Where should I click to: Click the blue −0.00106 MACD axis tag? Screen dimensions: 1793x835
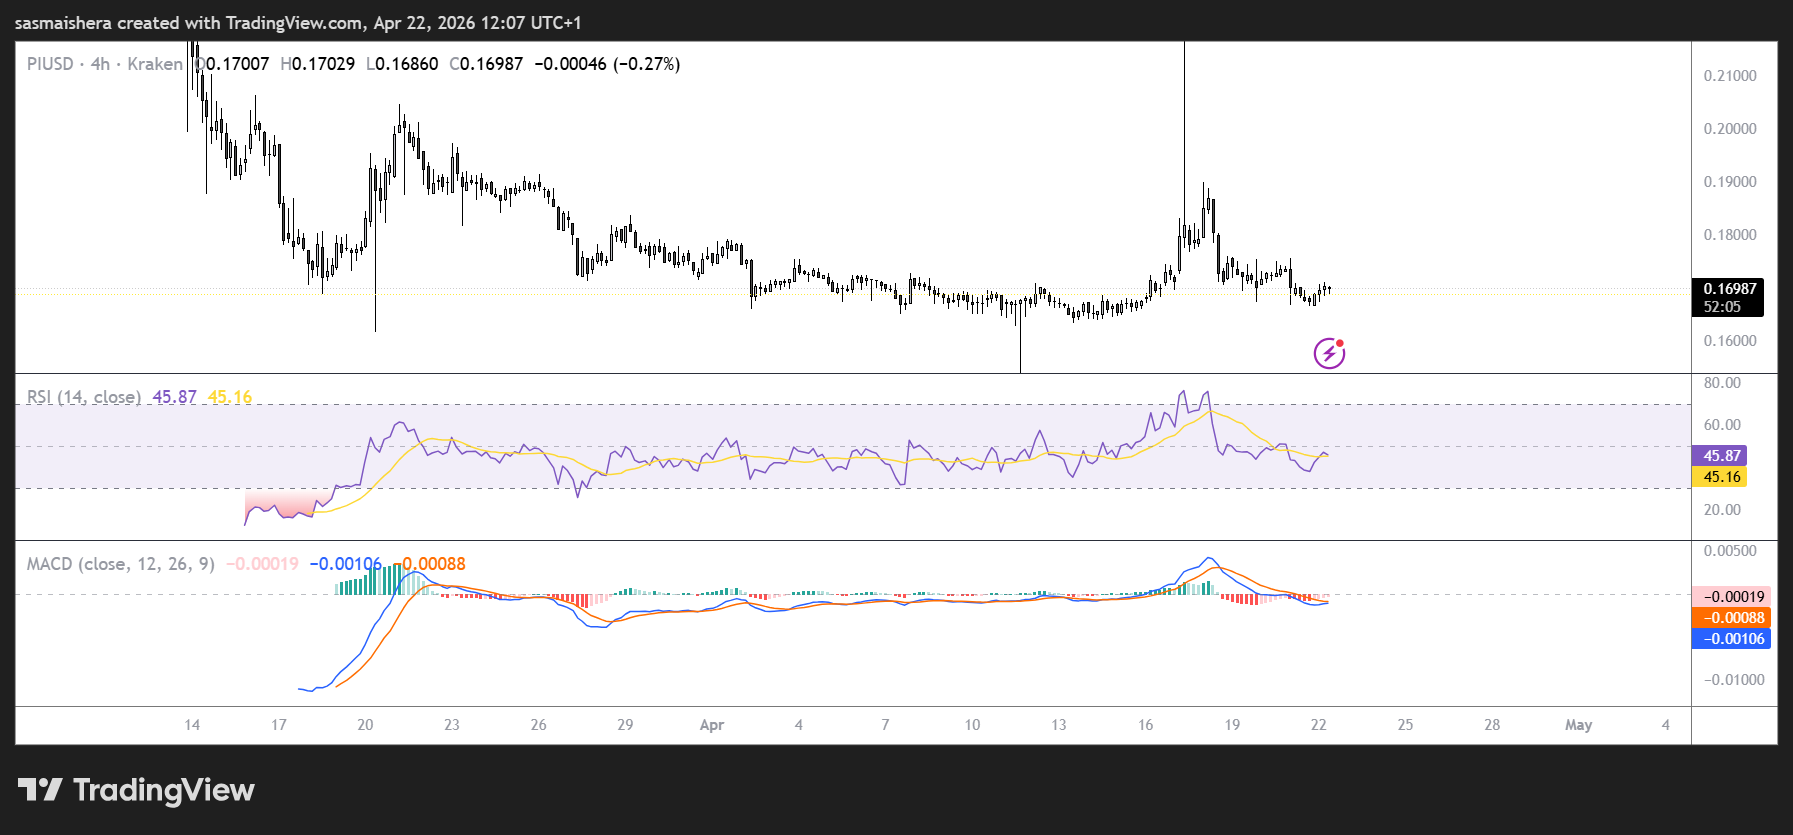pos(1731,639)
